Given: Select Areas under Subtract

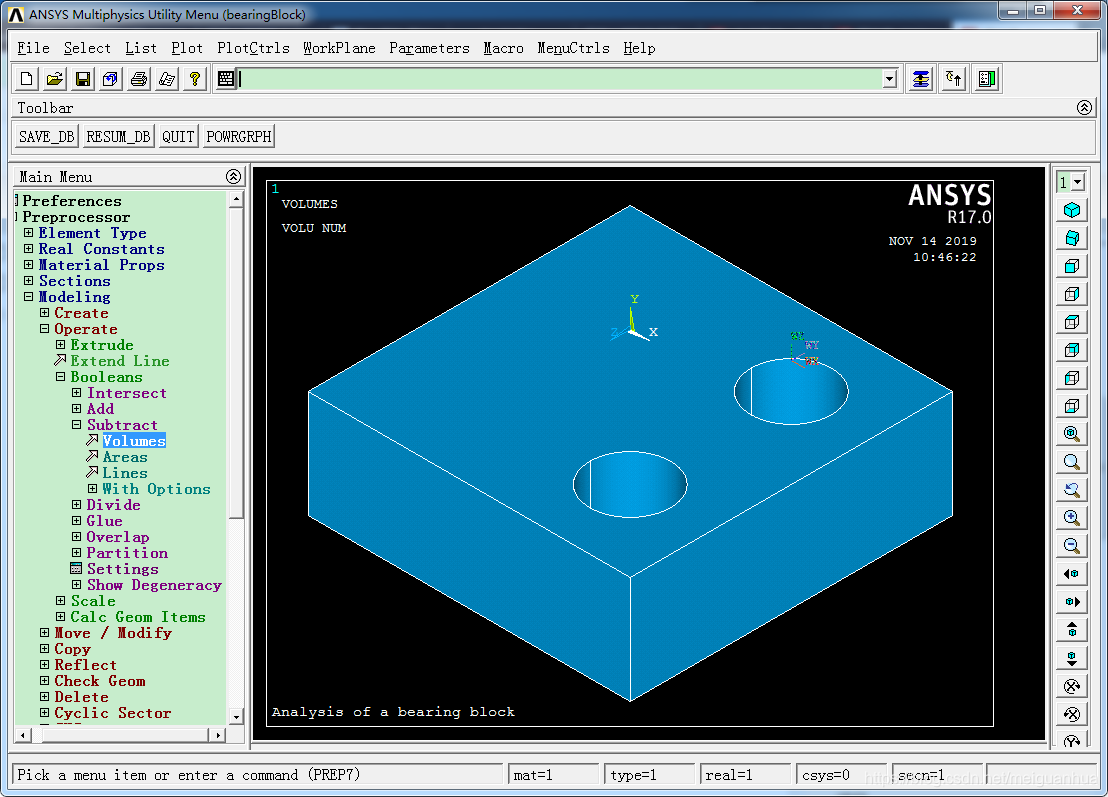Looking at the screenshot, I should coord(125,457).
